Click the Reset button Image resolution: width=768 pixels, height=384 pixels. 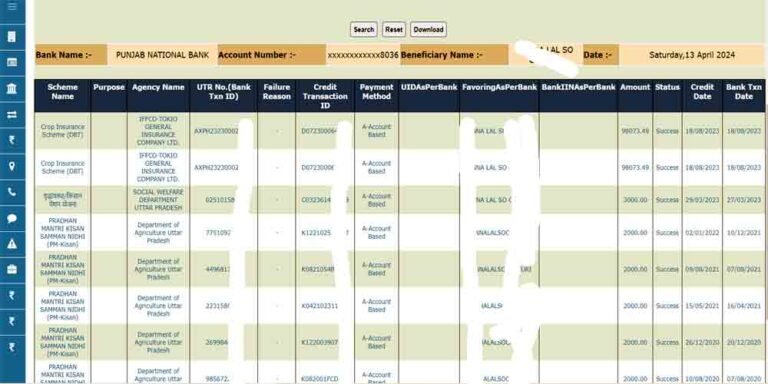click(394, 29)
